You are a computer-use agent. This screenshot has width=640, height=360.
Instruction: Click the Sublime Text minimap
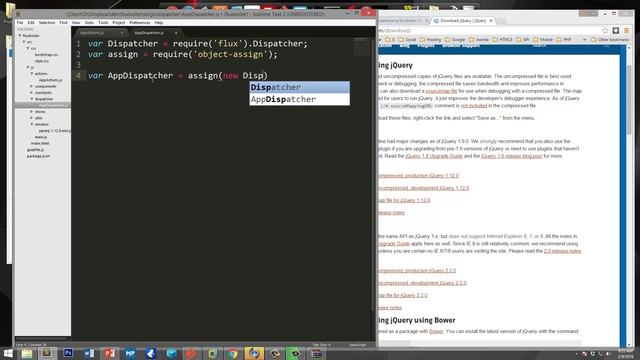(x=361, y=47)
